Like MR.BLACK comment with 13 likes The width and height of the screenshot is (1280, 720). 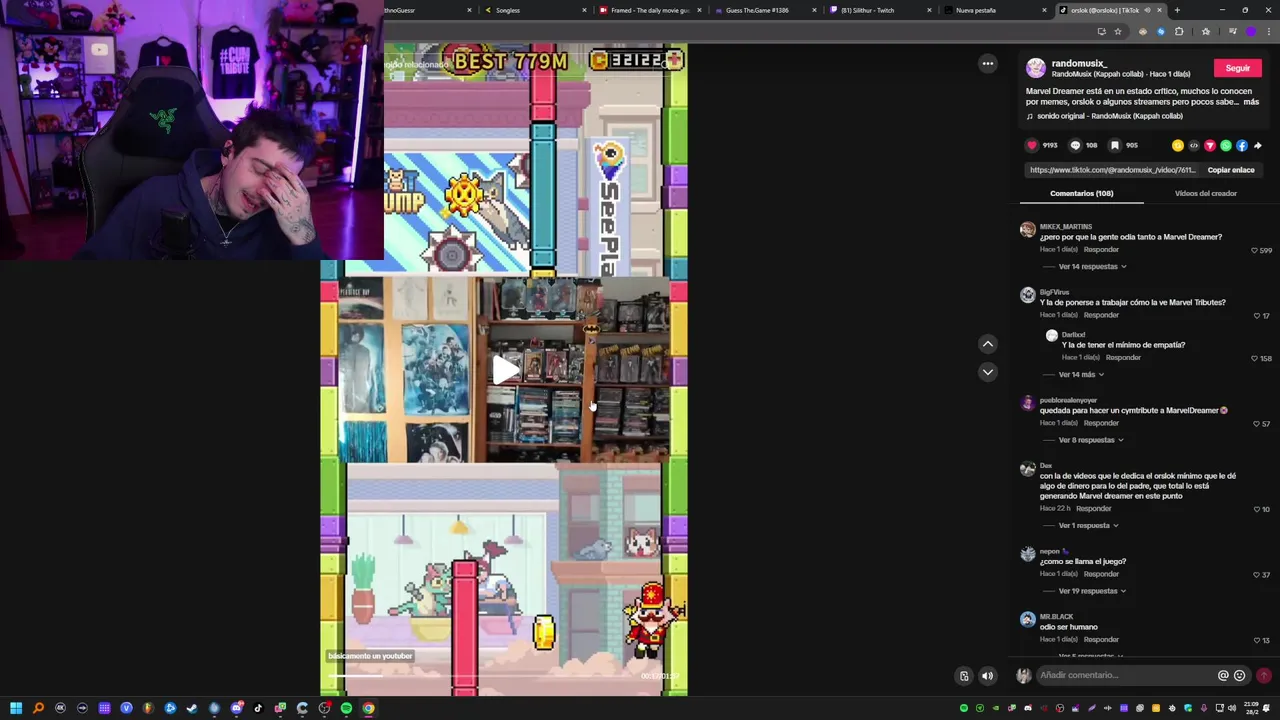point(1257,640)
